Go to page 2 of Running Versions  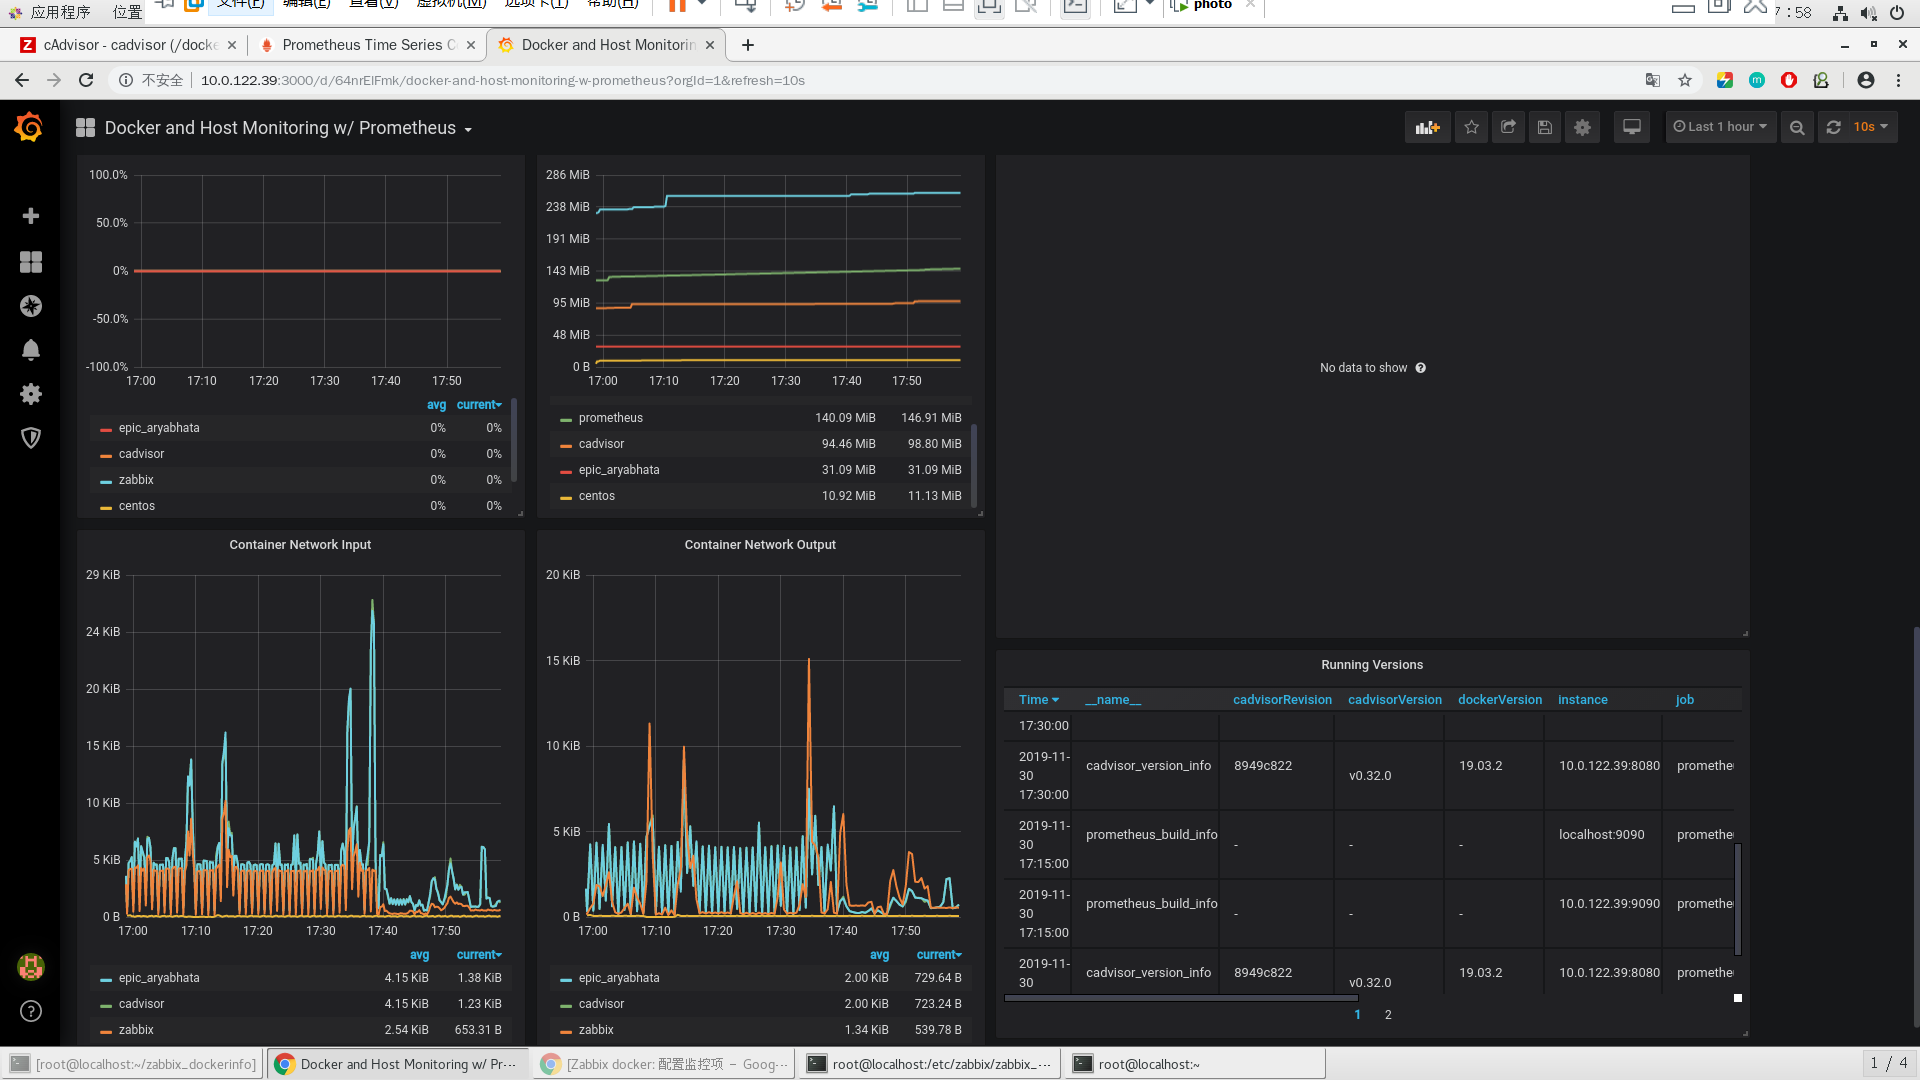point(1388,1015)
